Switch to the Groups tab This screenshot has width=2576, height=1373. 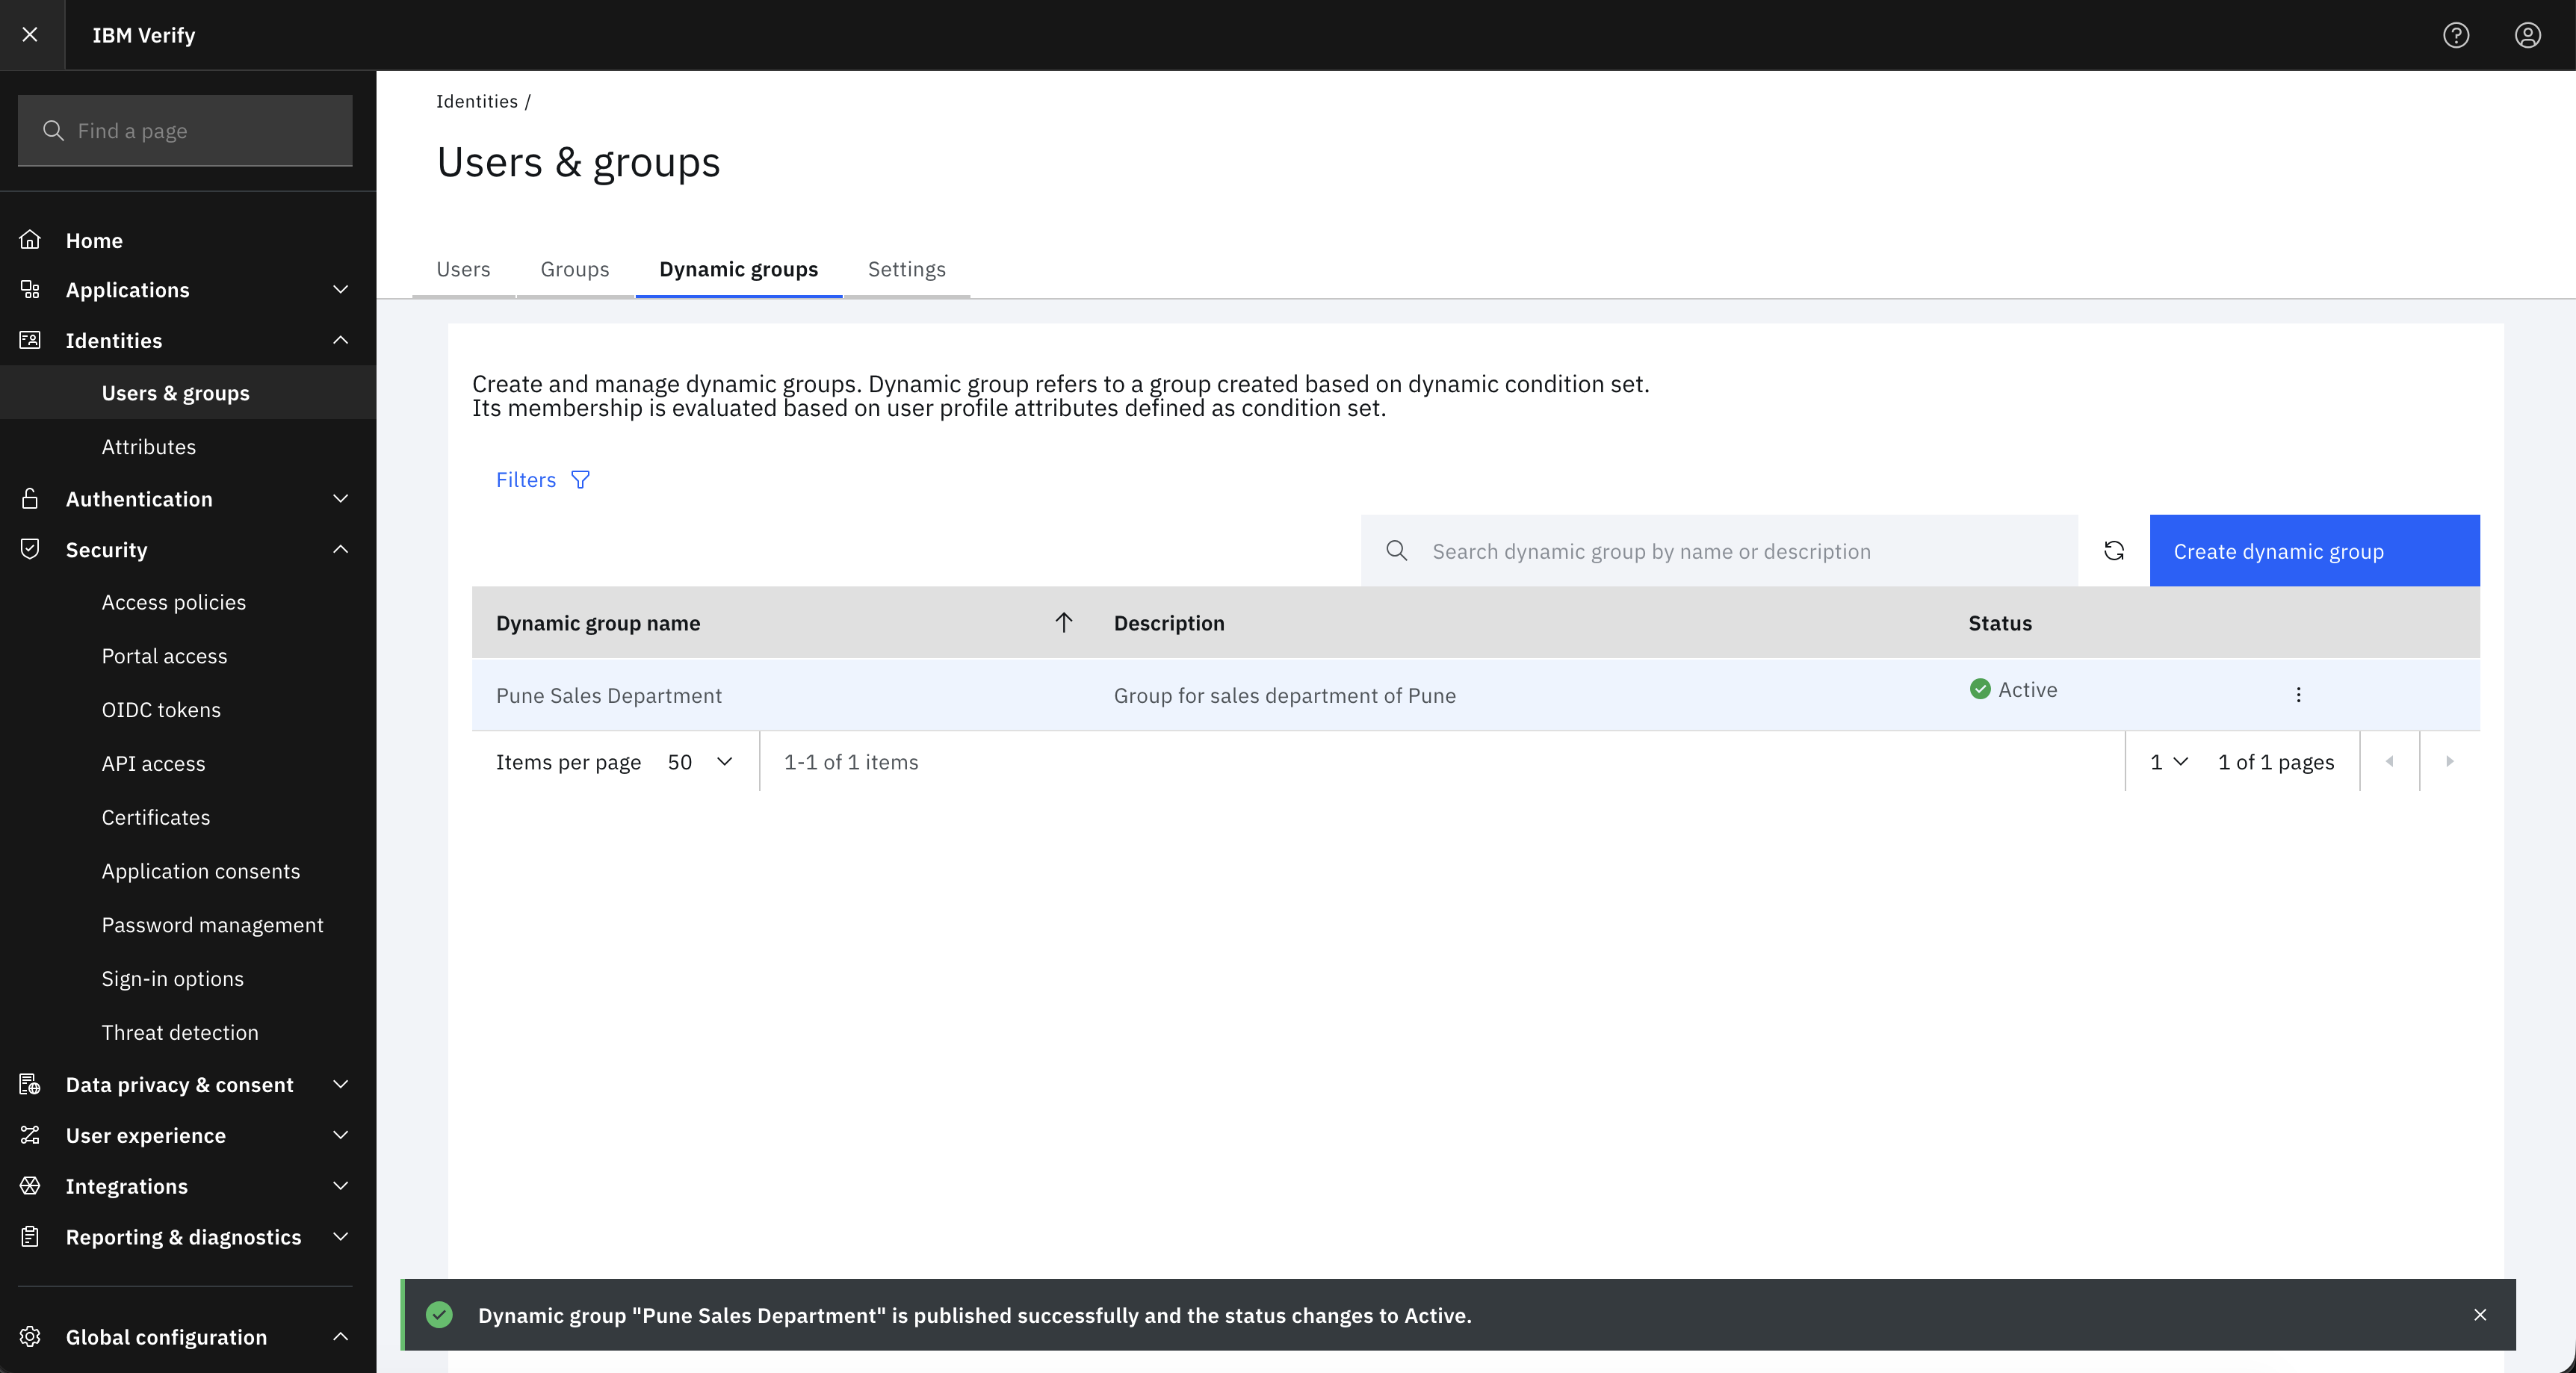[575, 269]
